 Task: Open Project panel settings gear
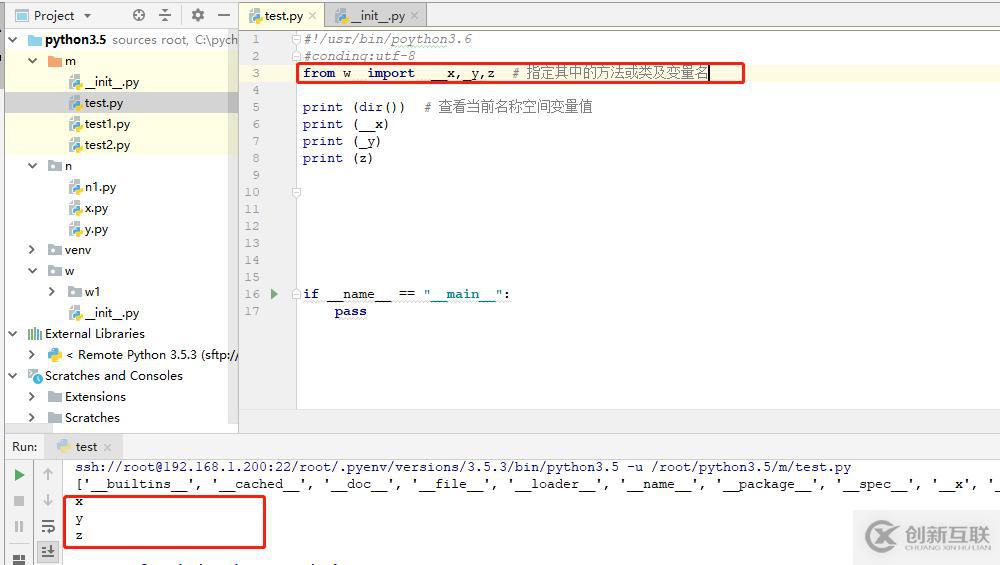coord(198,15)
